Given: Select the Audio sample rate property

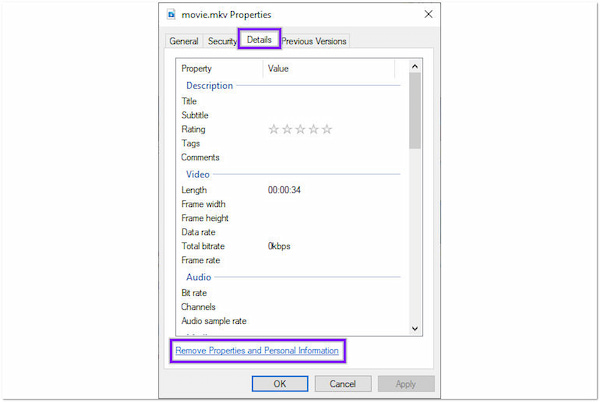Looking at the screenshot, I should tap(214, 321).
